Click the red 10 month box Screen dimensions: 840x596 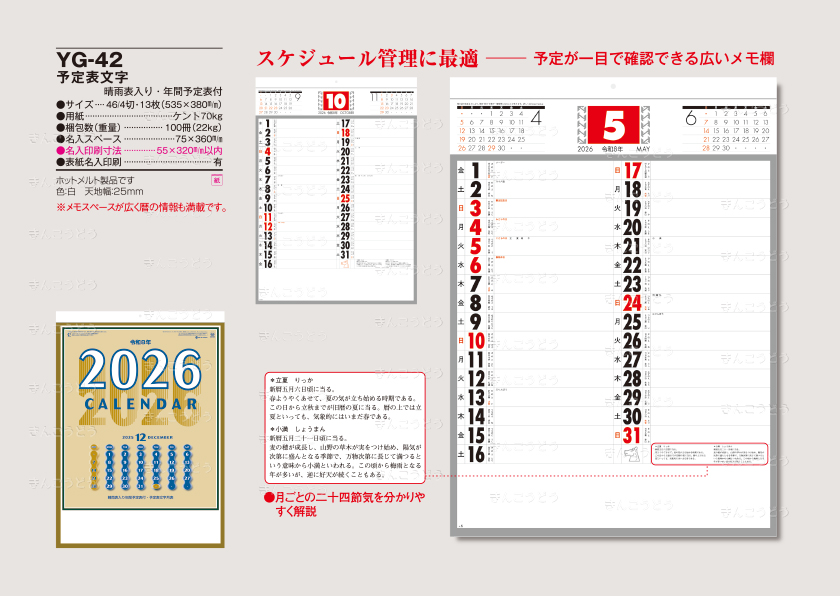pyautogui.click(x=336, y=101)
